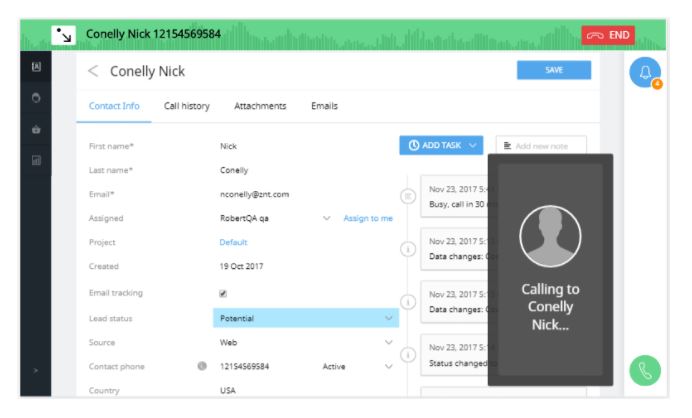Open the Default project link
Viewport: 692px width, 418px height.
point(233,242)
